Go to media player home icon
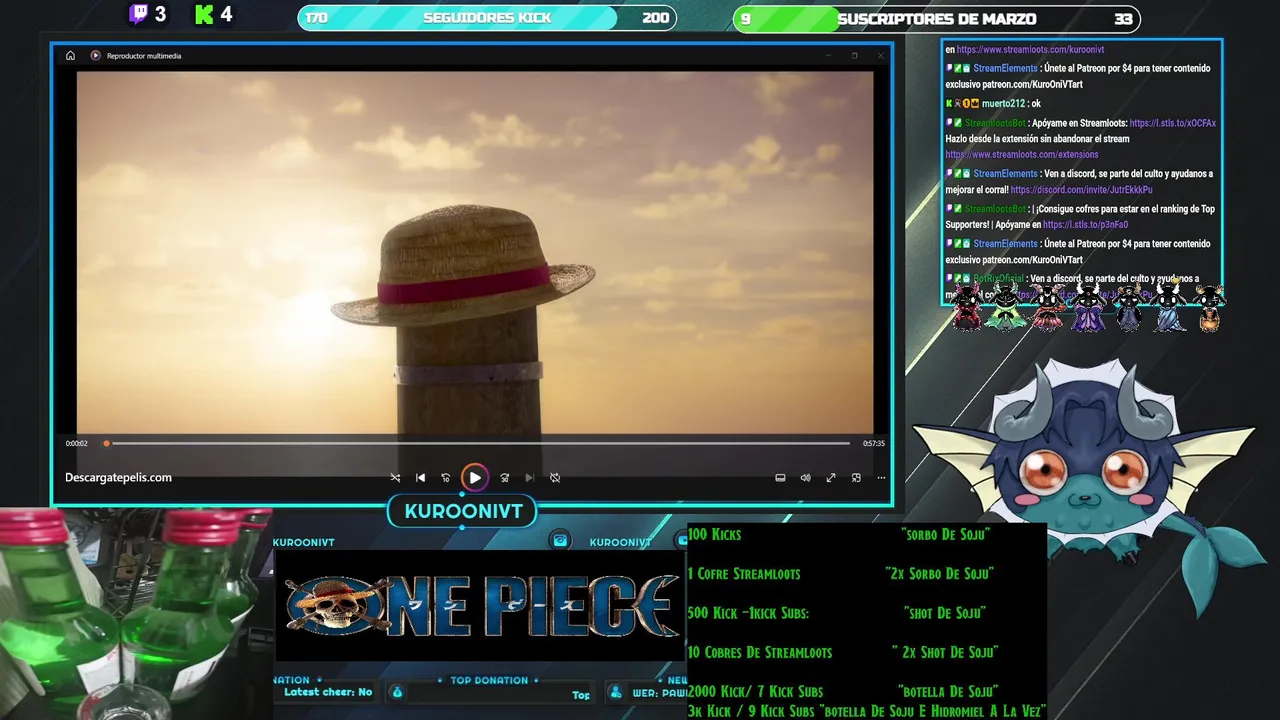Viewport: 1280px width, 720px height. tap(70, 56)
